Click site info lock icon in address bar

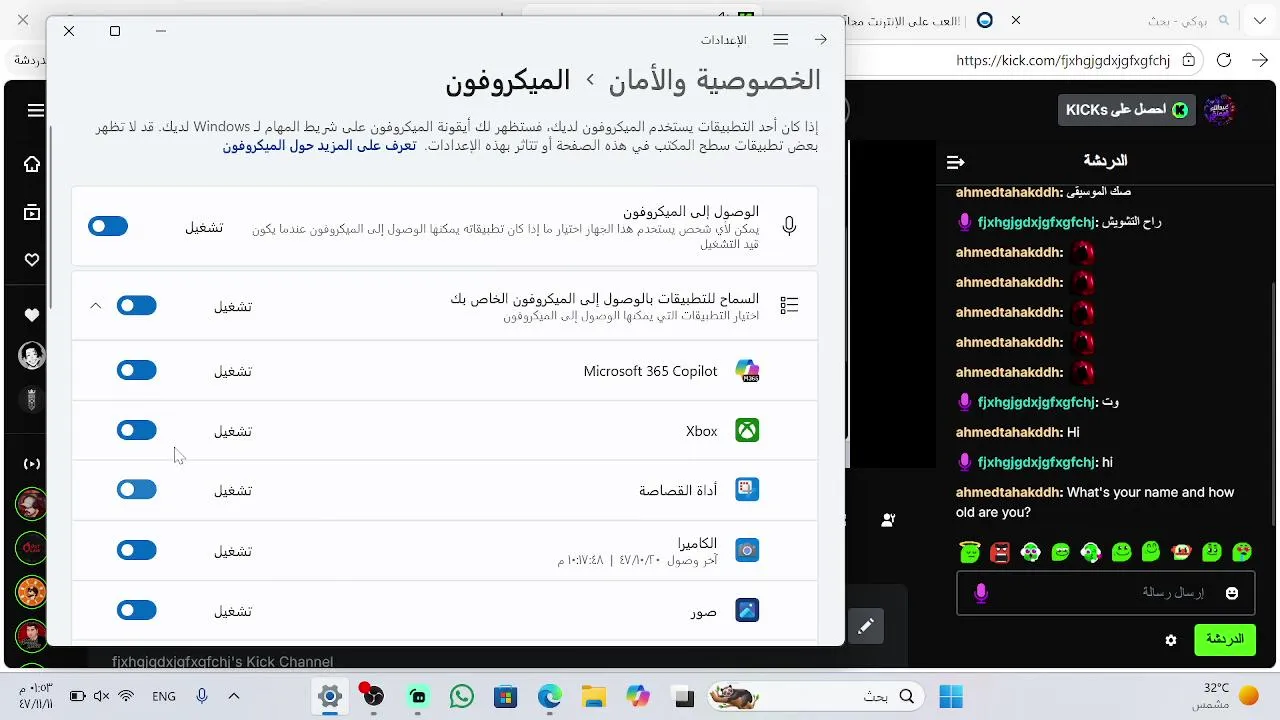click(x=1188, y=60)
